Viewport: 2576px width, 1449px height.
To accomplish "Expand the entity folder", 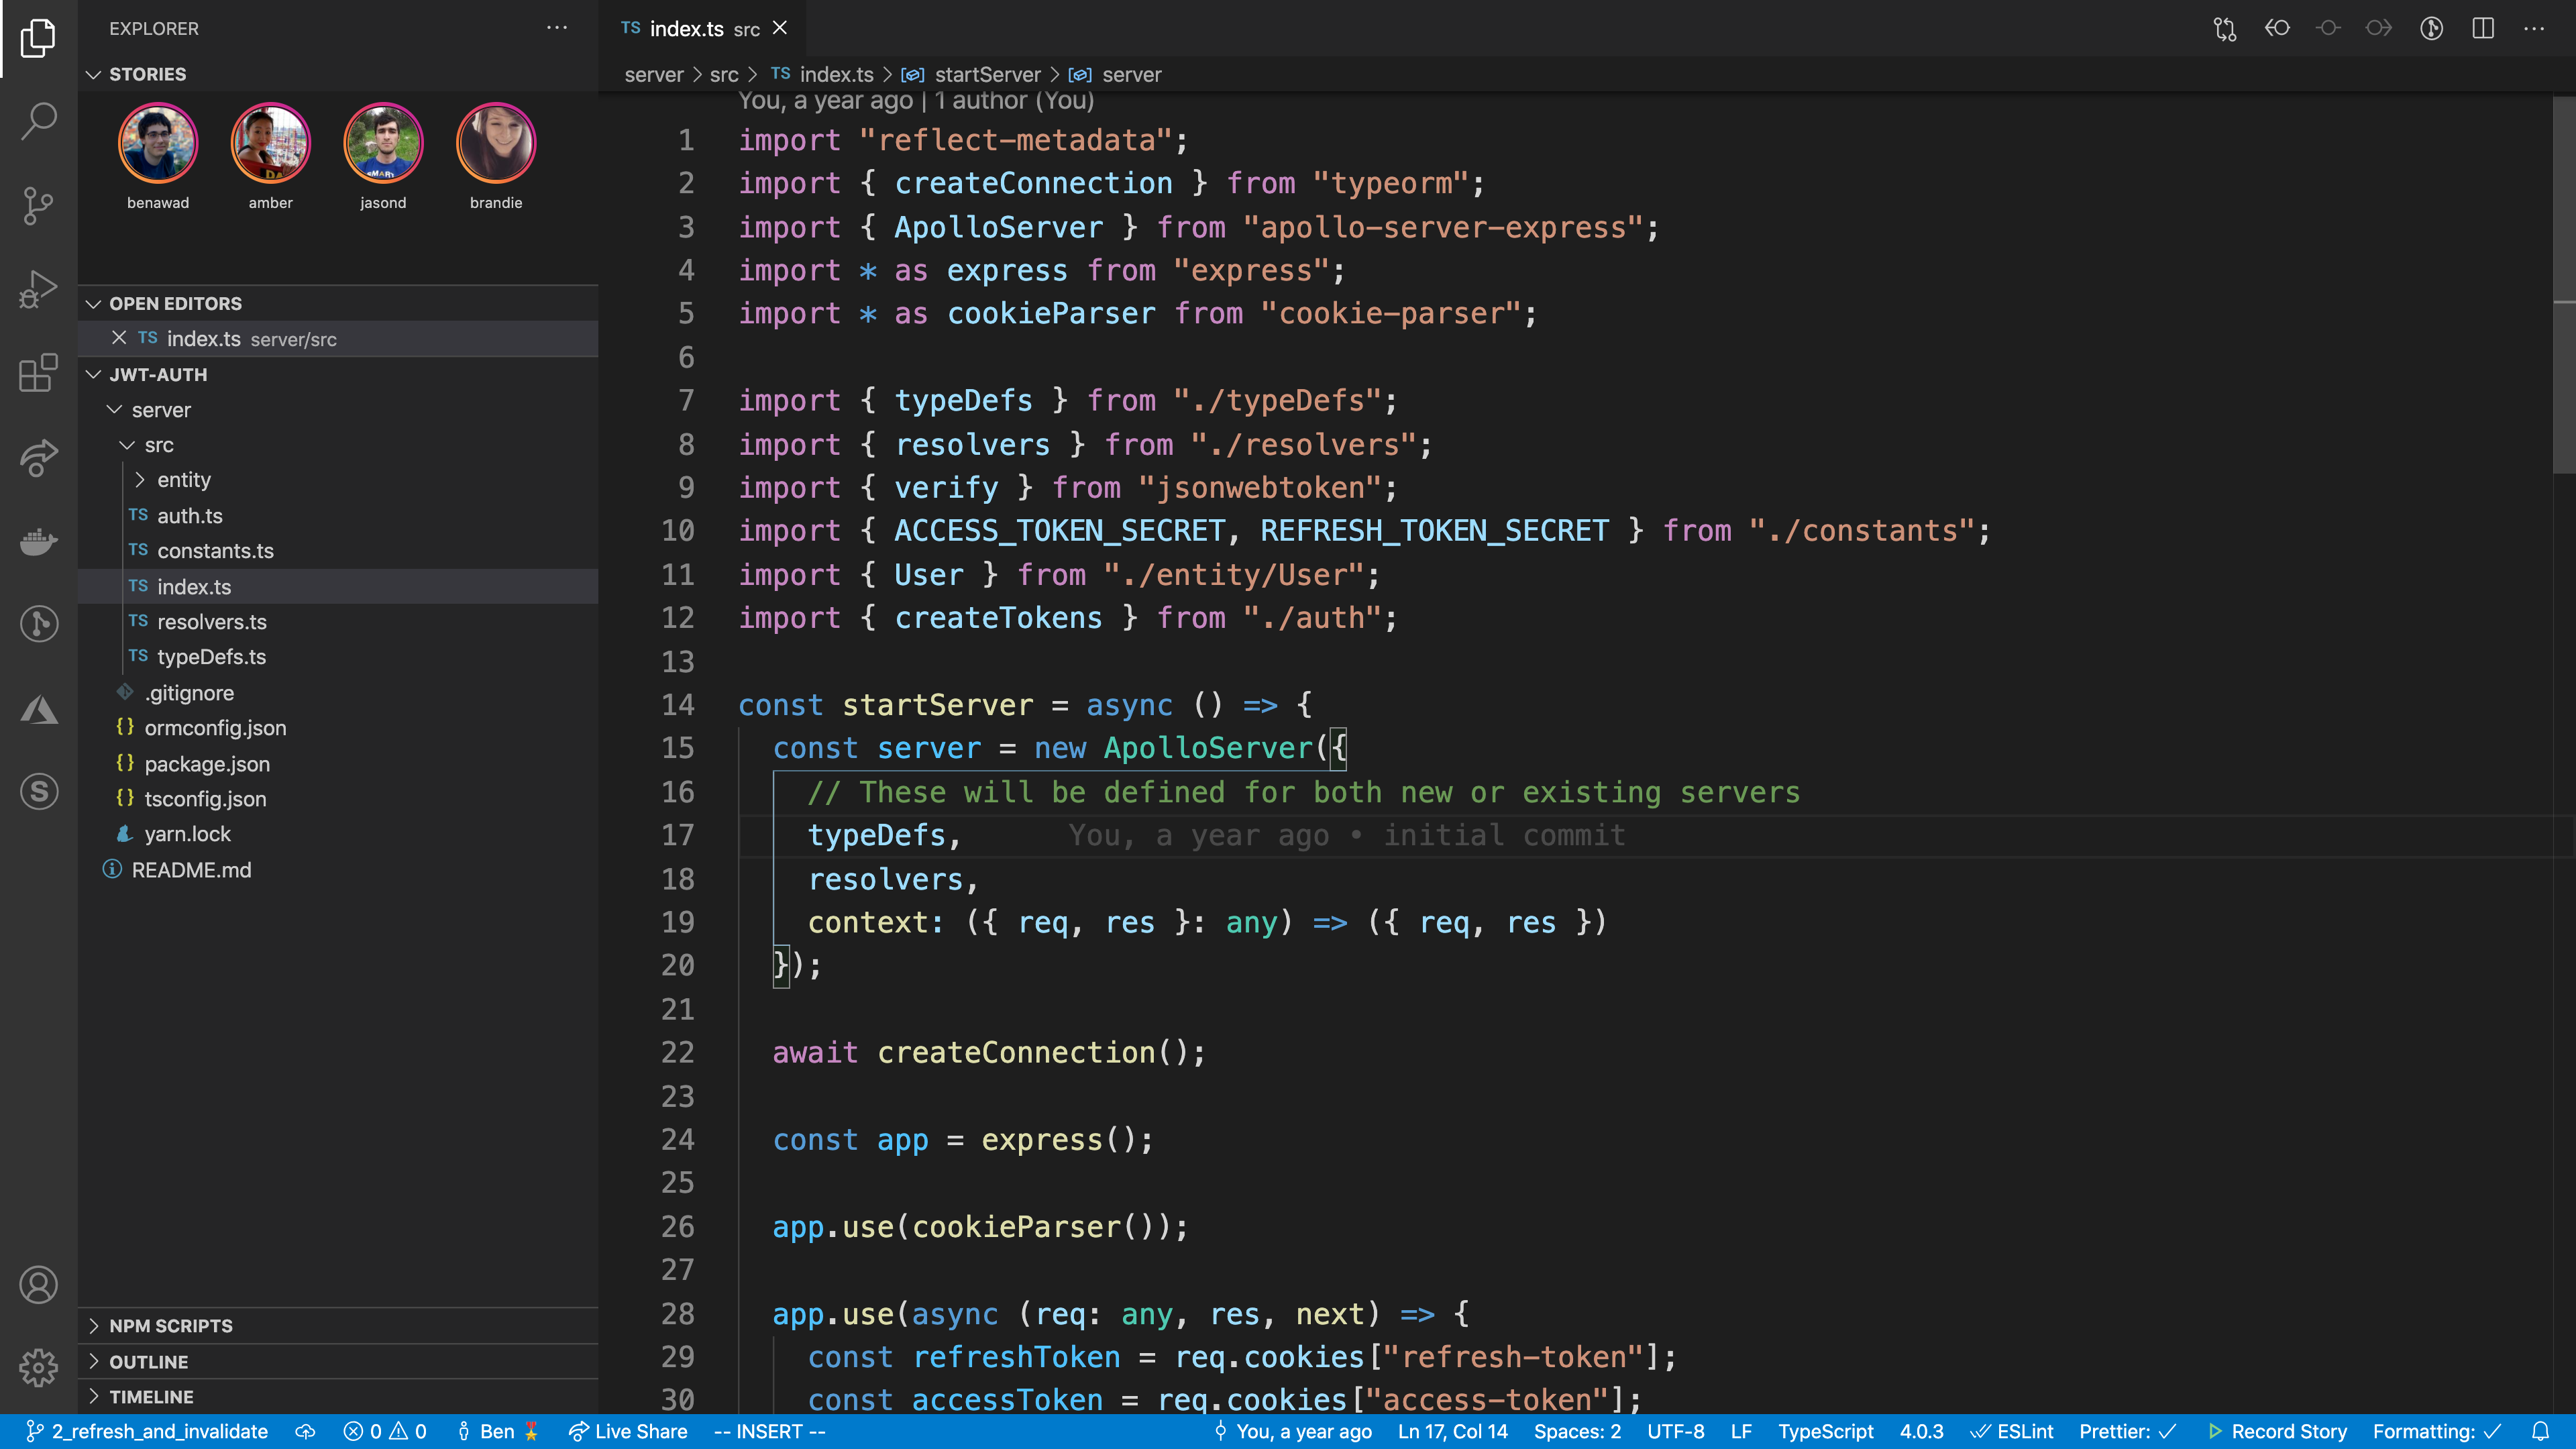I will (x=183, y=480).
